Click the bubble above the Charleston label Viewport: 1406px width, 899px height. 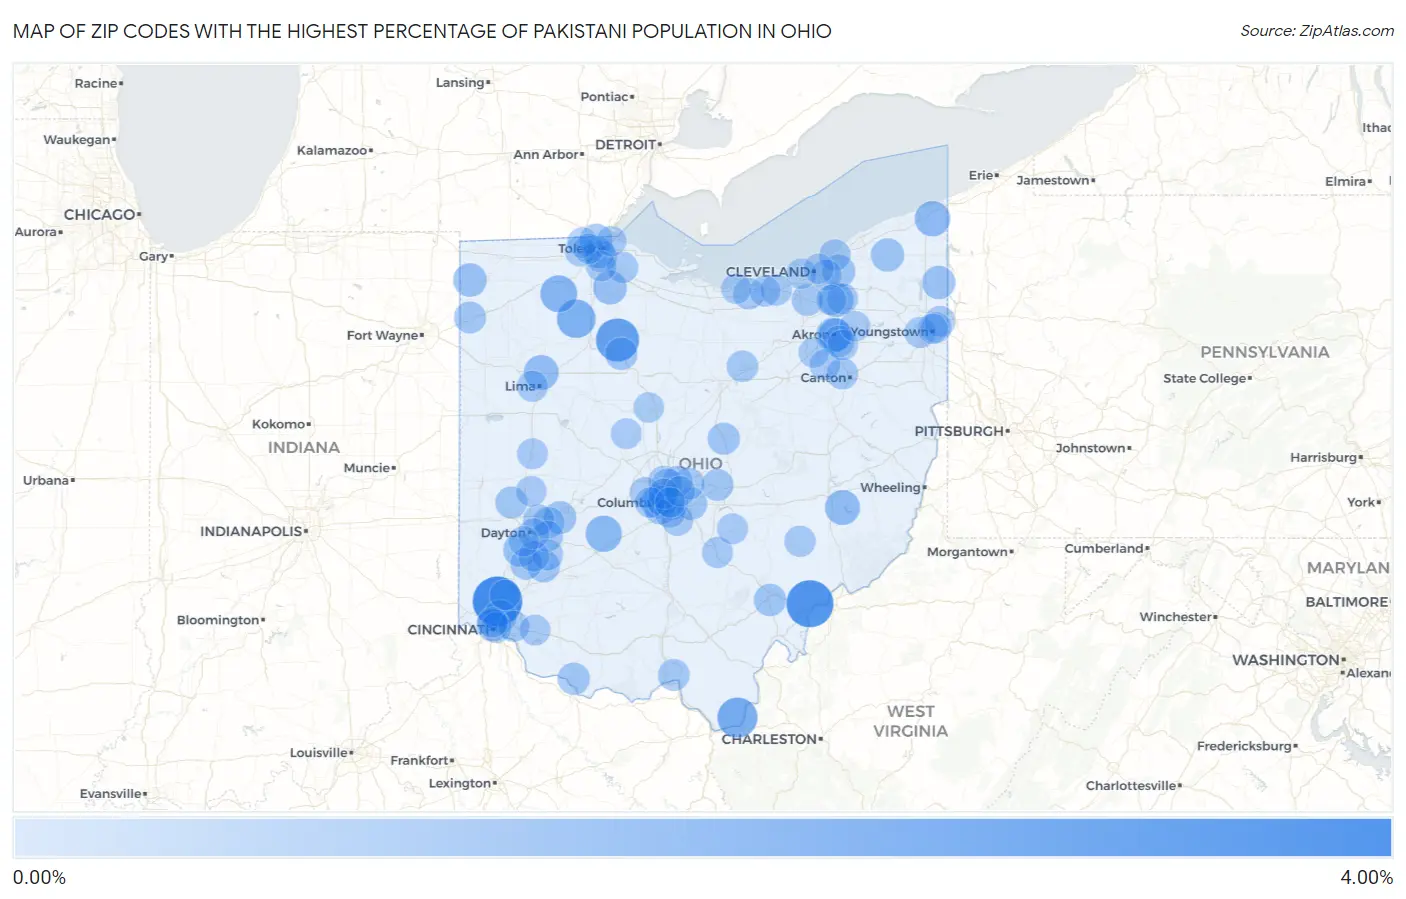point(737,717)
